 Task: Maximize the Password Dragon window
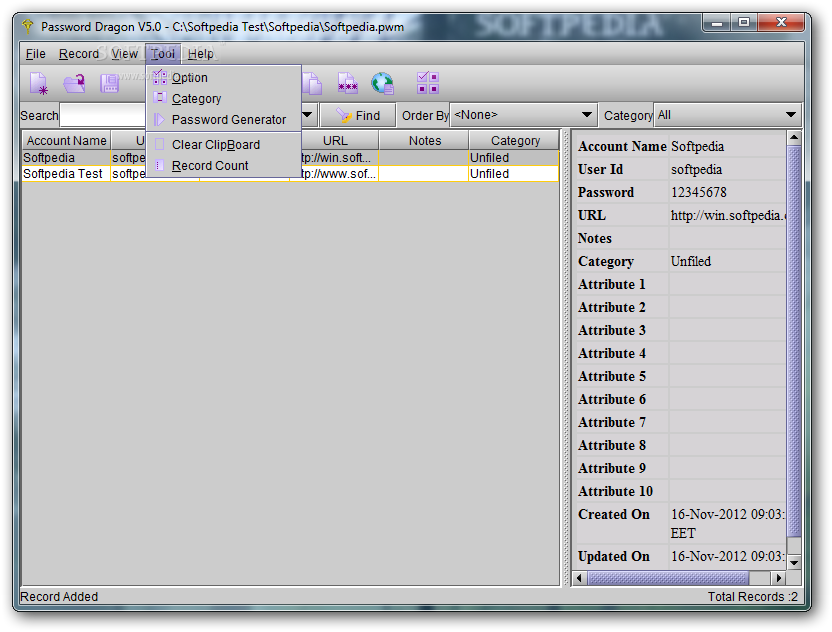[744, 22]
